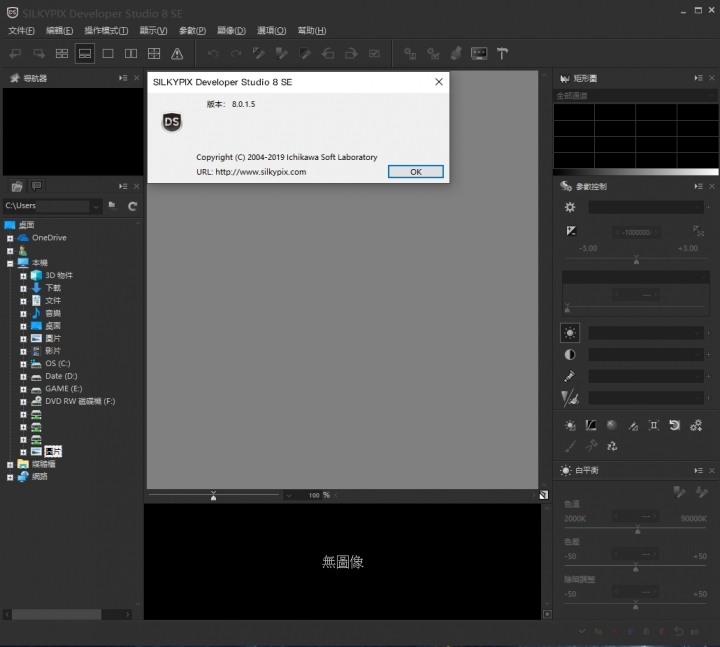Select the 下載 folder in tree
This screenshot has height=647, width=720.
coord(53,288)
